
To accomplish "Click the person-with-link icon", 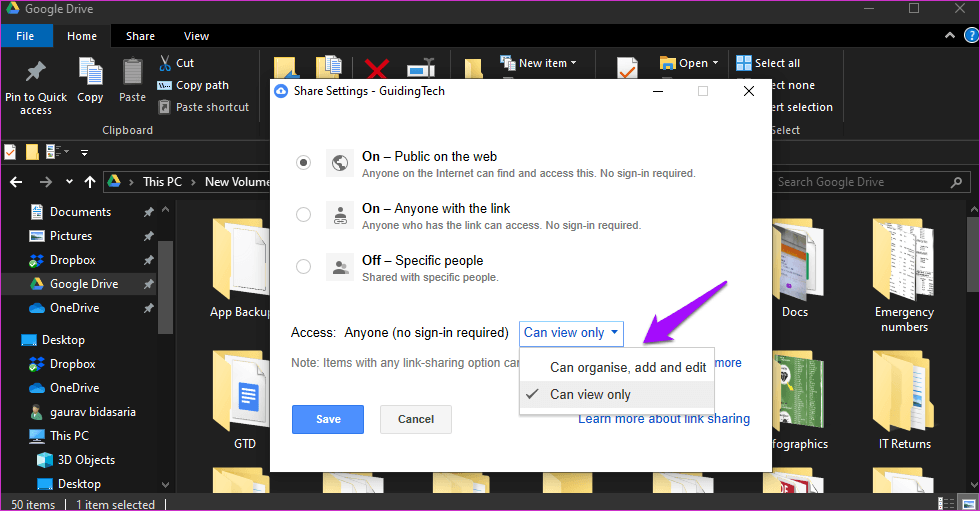I will (340, 215).
